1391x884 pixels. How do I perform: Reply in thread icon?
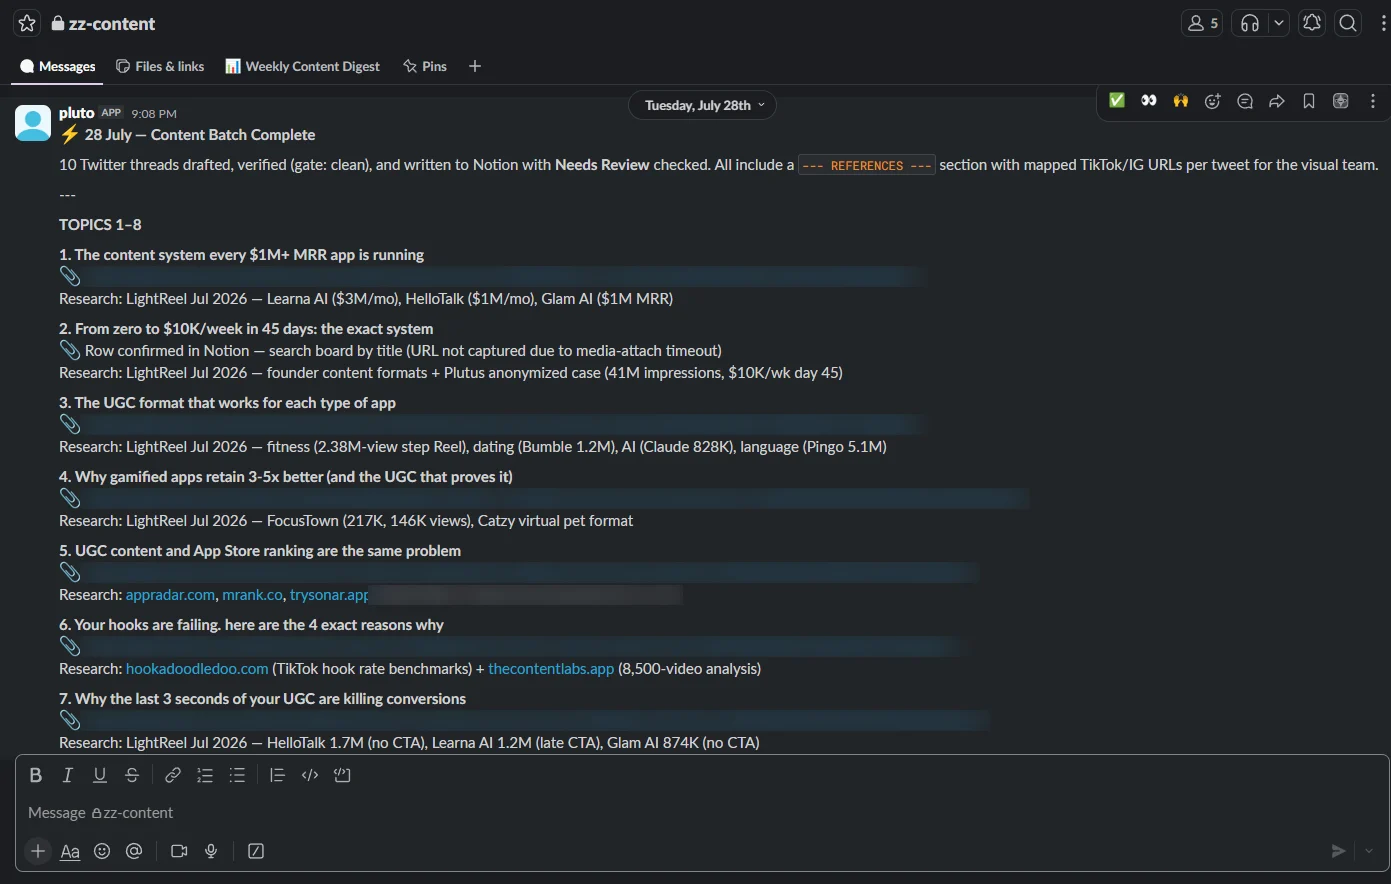coord(1245,101)
